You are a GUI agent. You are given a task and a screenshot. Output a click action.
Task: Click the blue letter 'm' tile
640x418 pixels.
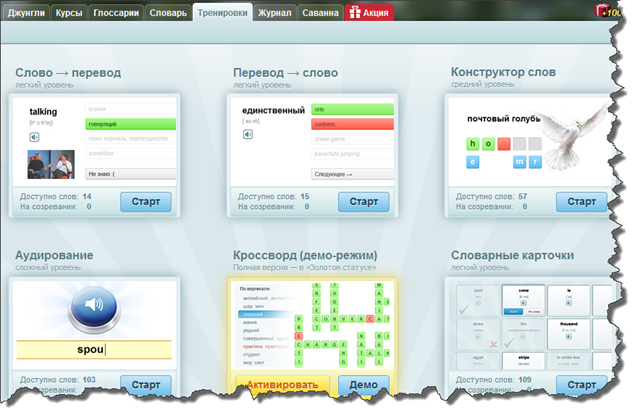517,160
